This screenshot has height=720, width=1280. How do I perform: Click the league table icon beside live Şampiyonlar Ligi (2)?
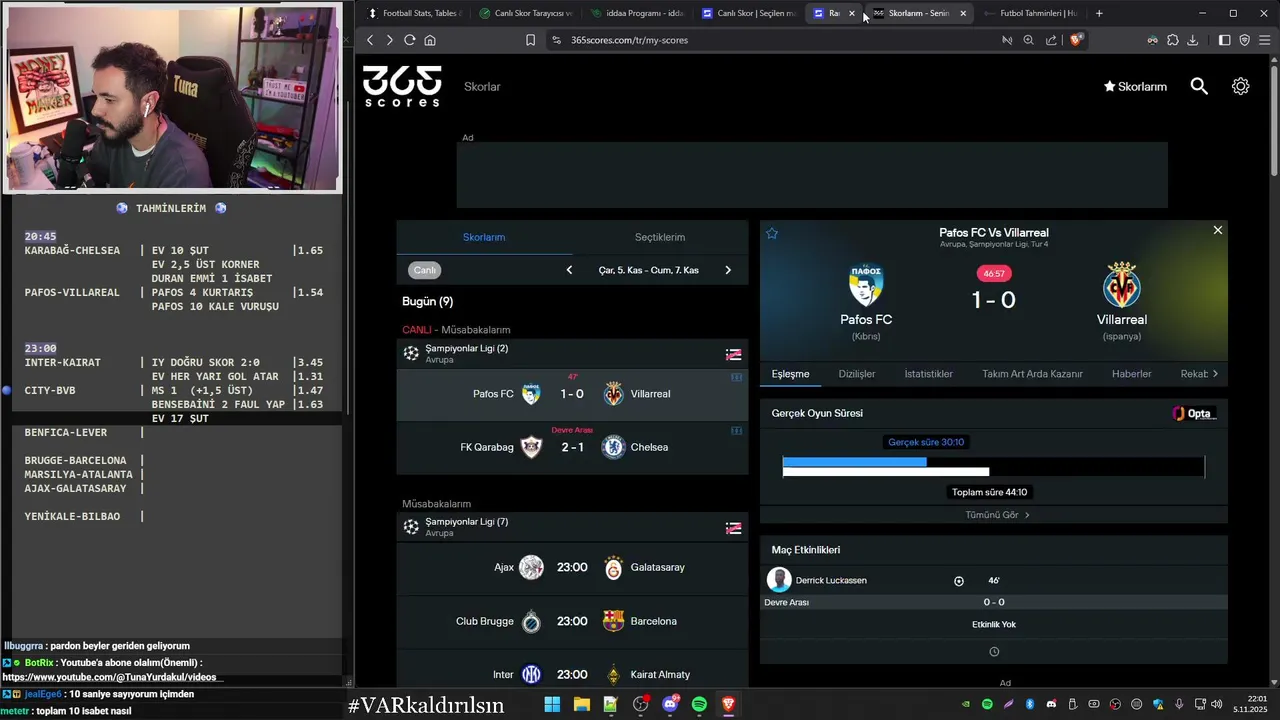tap(734, 354)
